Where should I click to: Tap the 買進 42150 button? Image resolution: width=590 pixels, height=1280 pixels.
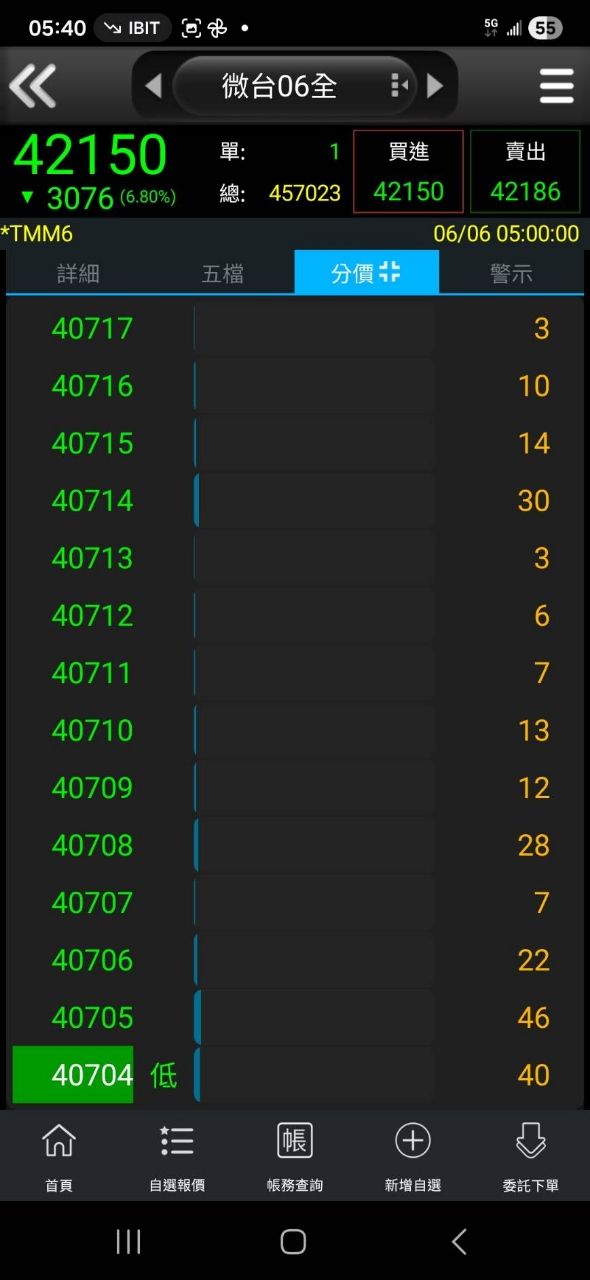pyautogui.click(x=408, y=171)
